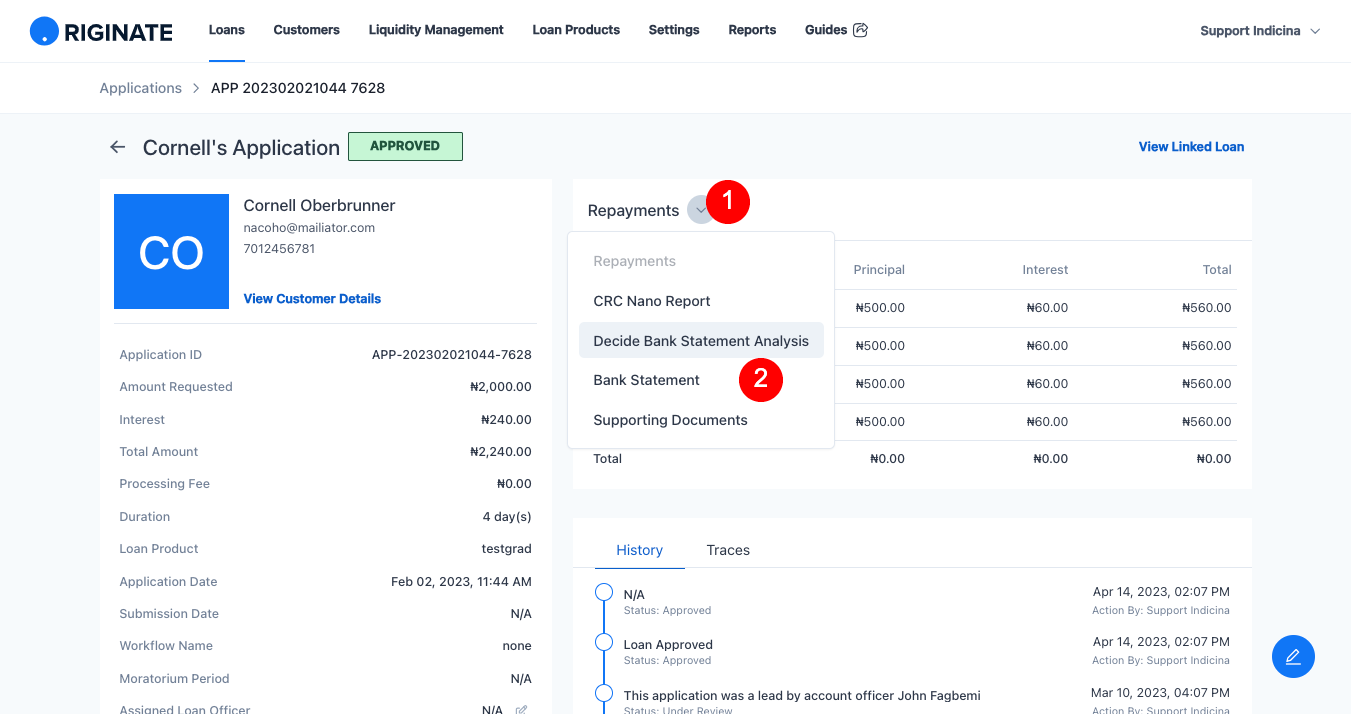Screen dimensions: 1351x714
Task: Click history entry about account officer John Fagbemi
Action: (x=802, y=695)
